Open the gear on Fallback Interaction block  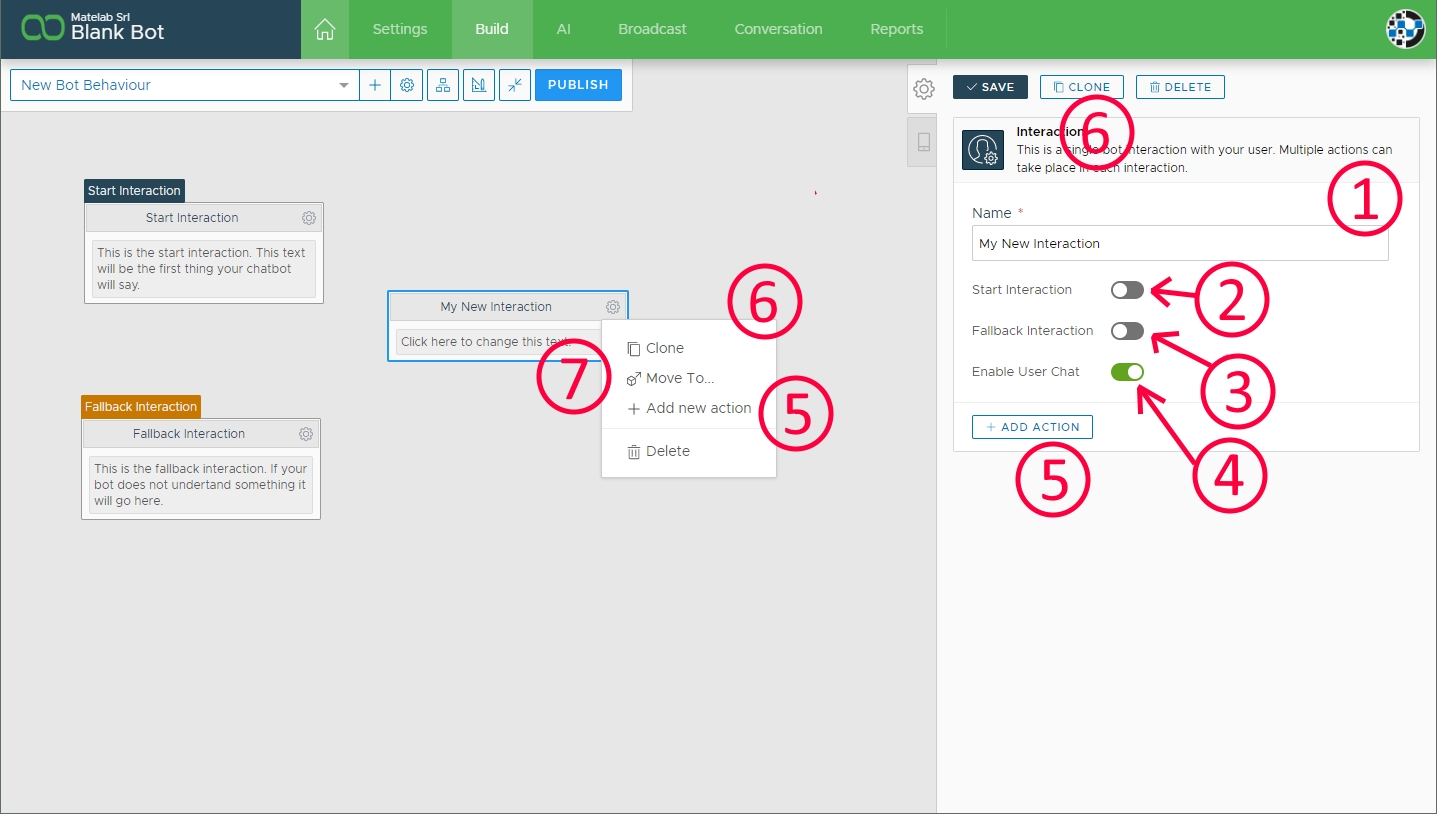coord(306,434)
